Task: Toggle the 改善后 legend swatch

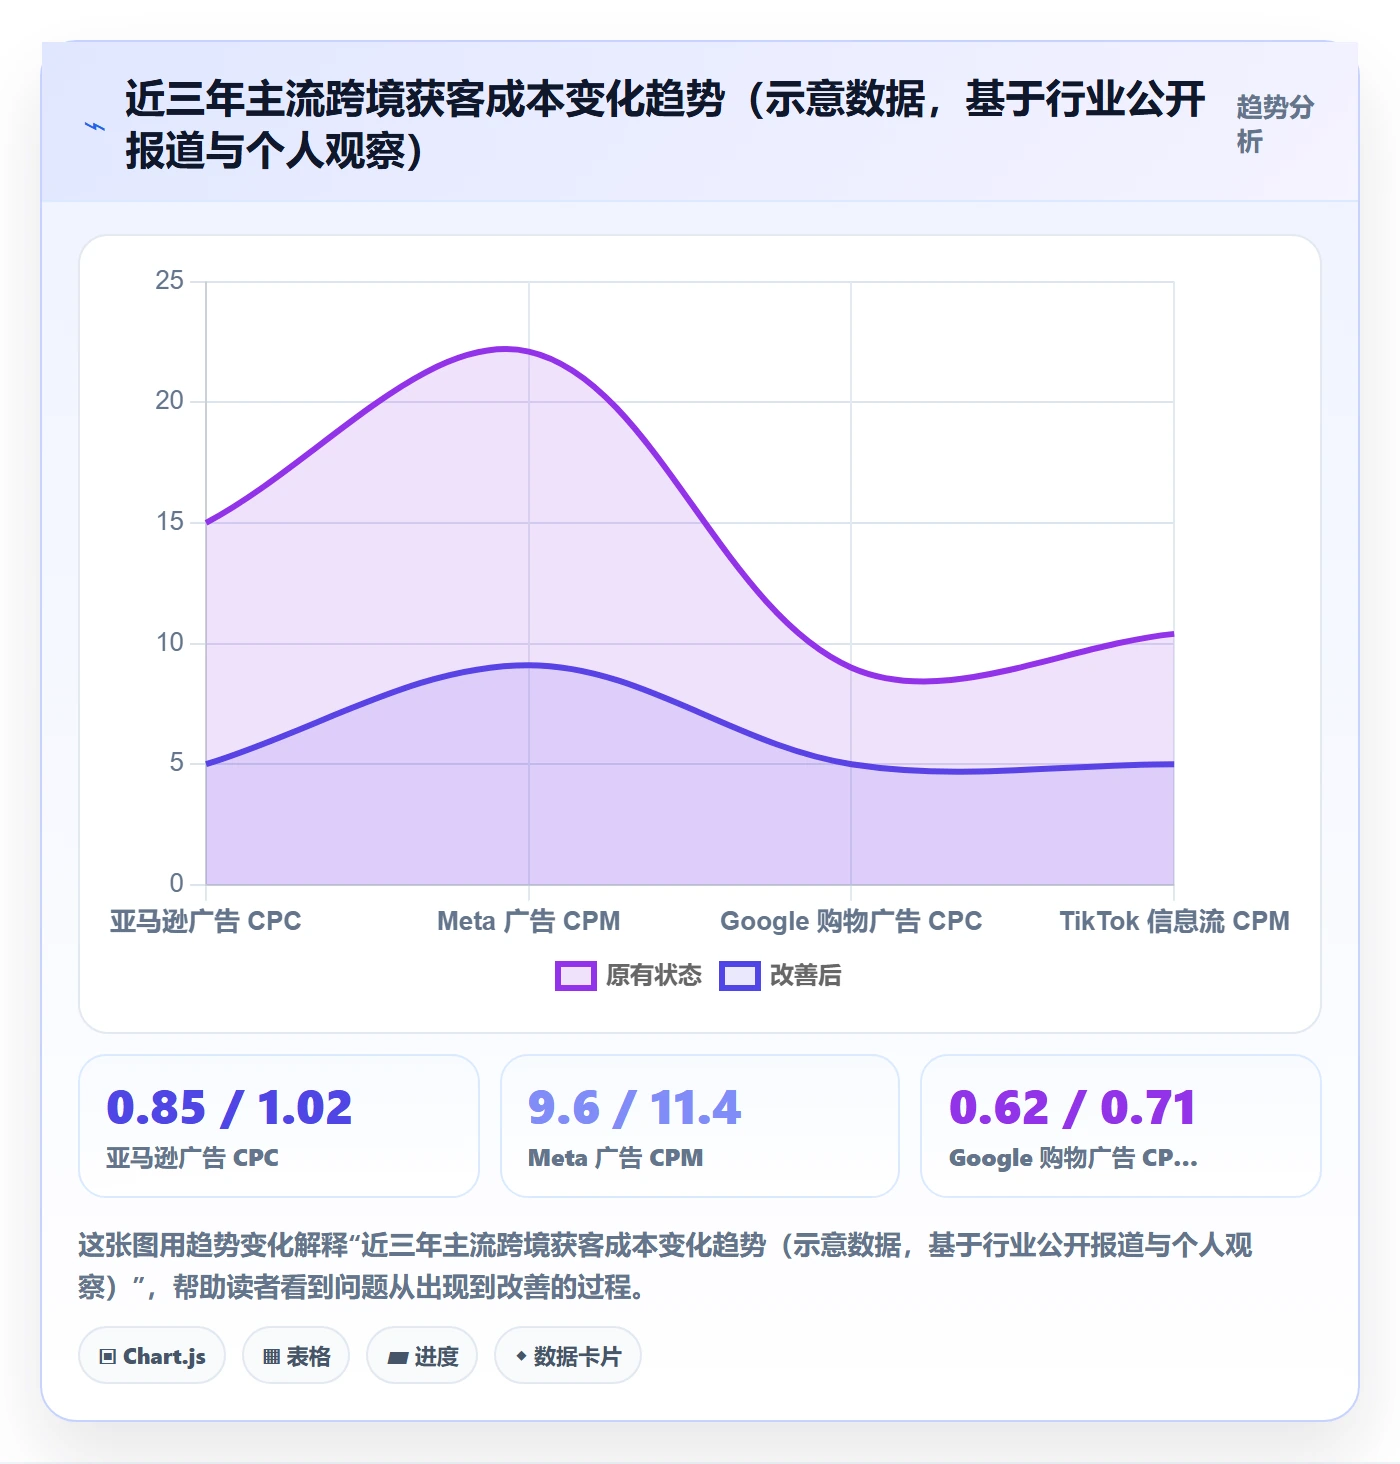Action: (x=740, y=976)
